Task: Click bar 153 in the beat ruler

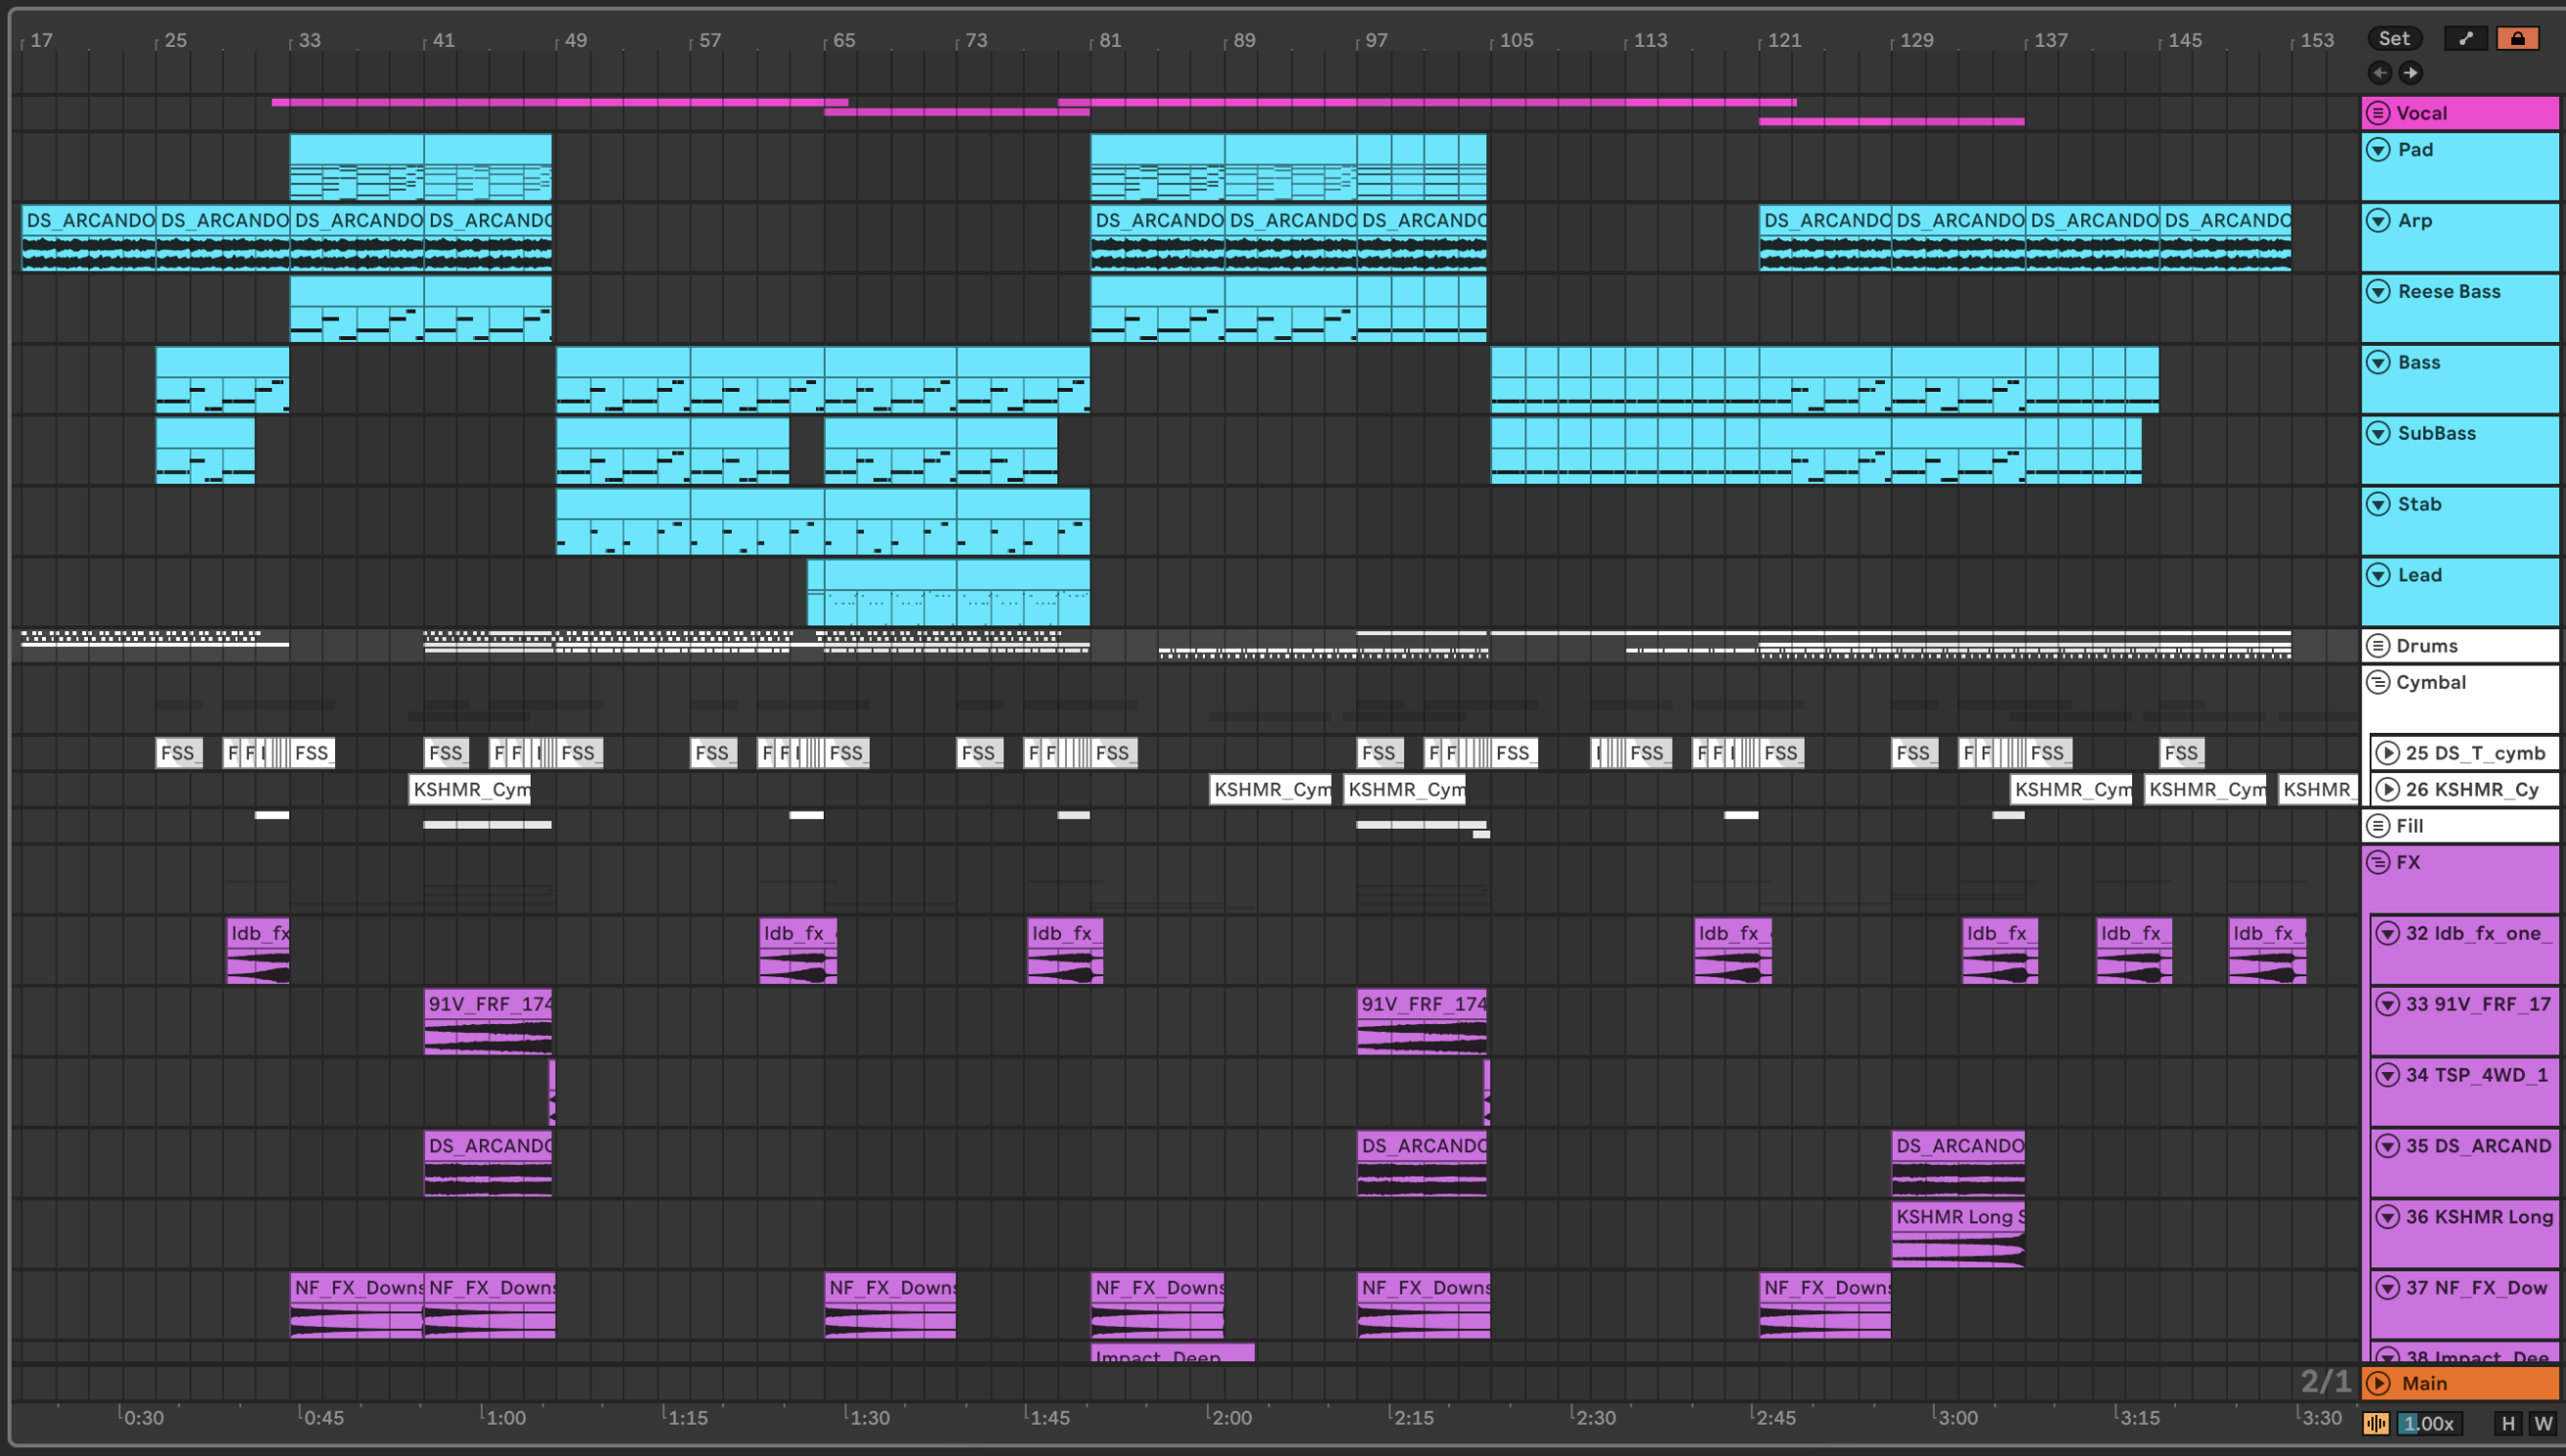Action: coord(2317,40)
